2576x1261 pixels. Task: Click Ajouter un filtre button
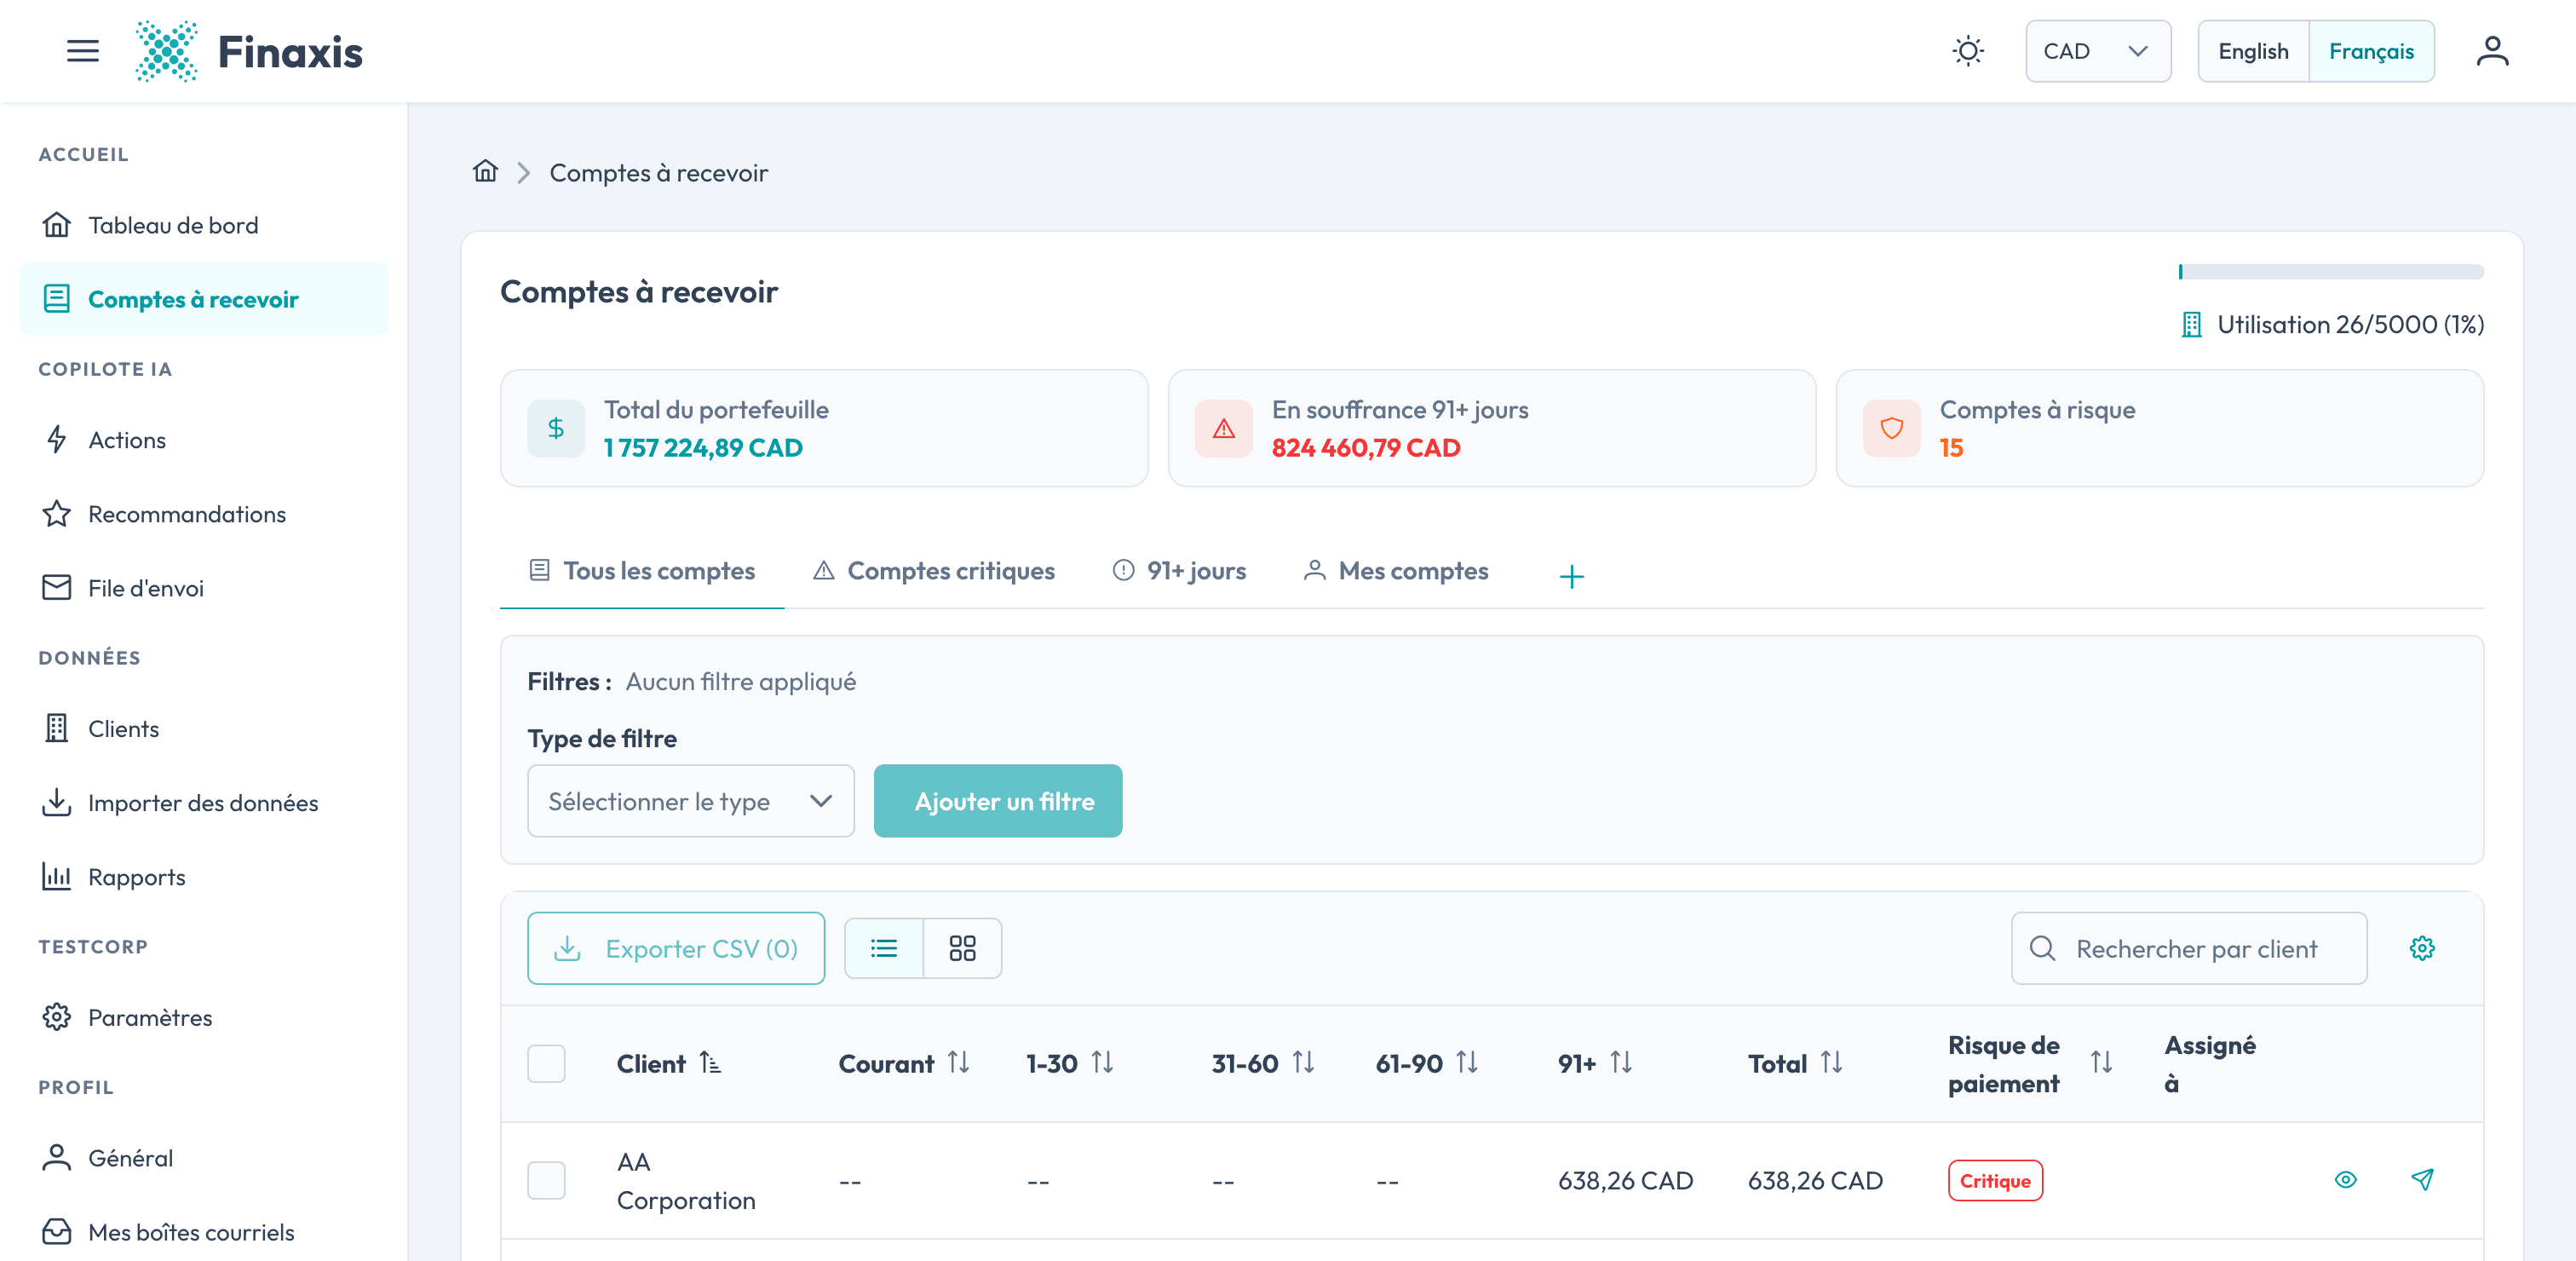click(998, 801)
